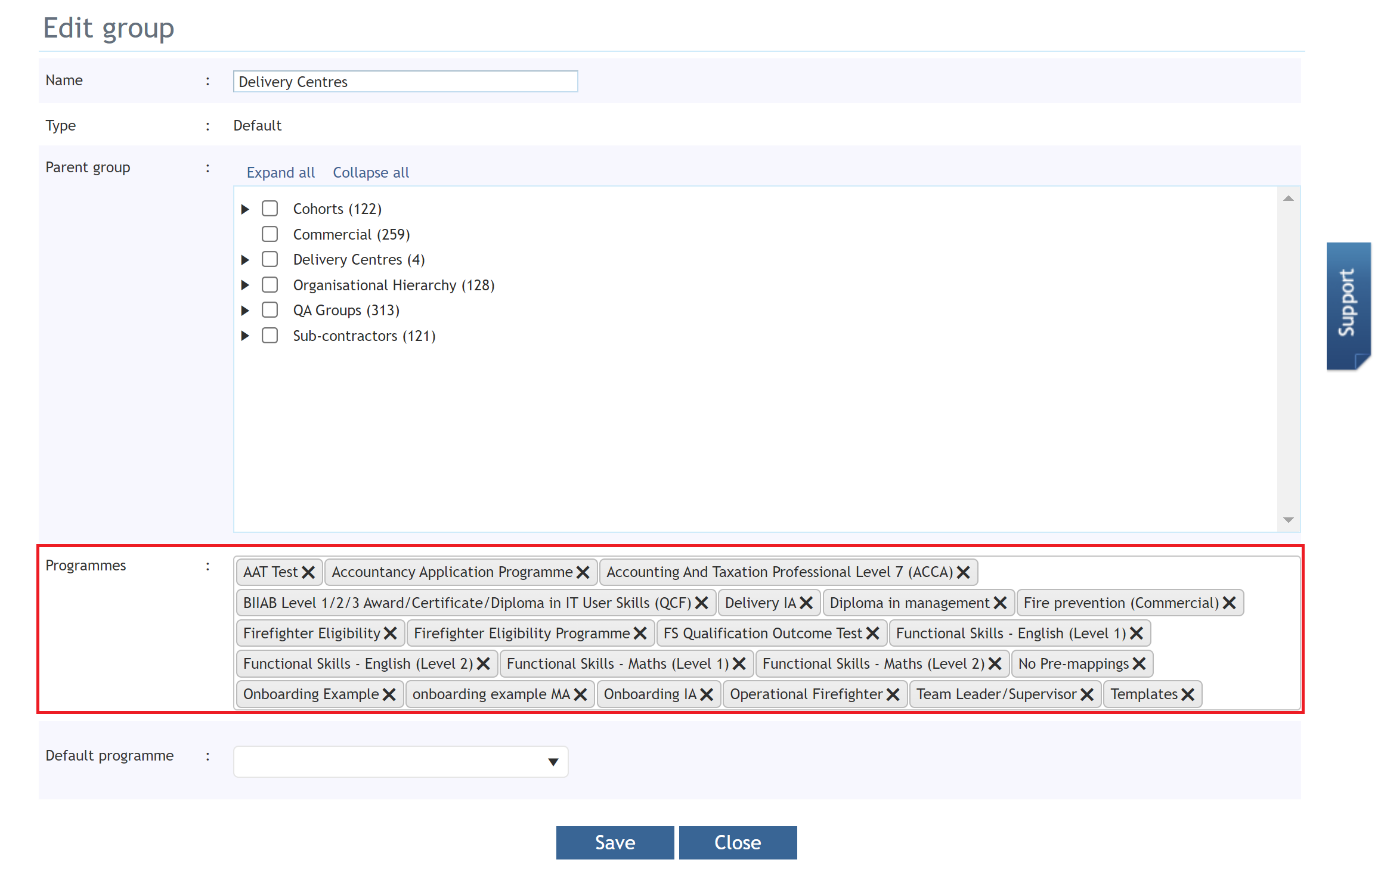Select the Commercial (259) tree label

click(x=352, y=235)
